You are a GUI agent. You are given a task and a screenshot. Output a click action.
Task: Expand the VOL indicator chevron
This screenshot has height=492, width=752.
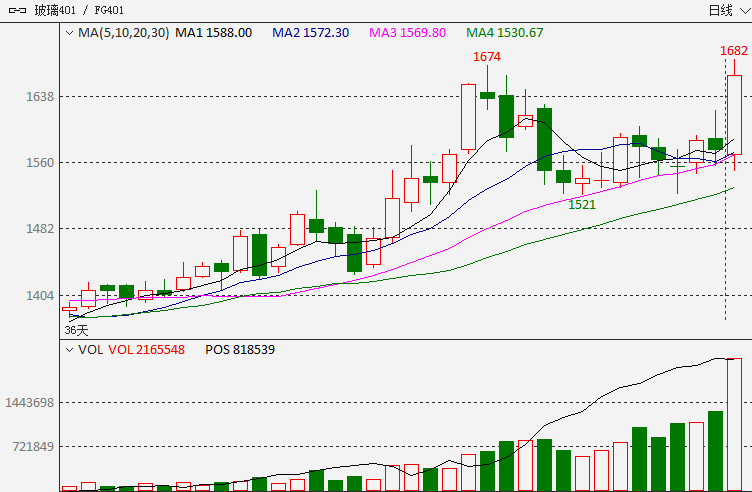click(69, 350)
